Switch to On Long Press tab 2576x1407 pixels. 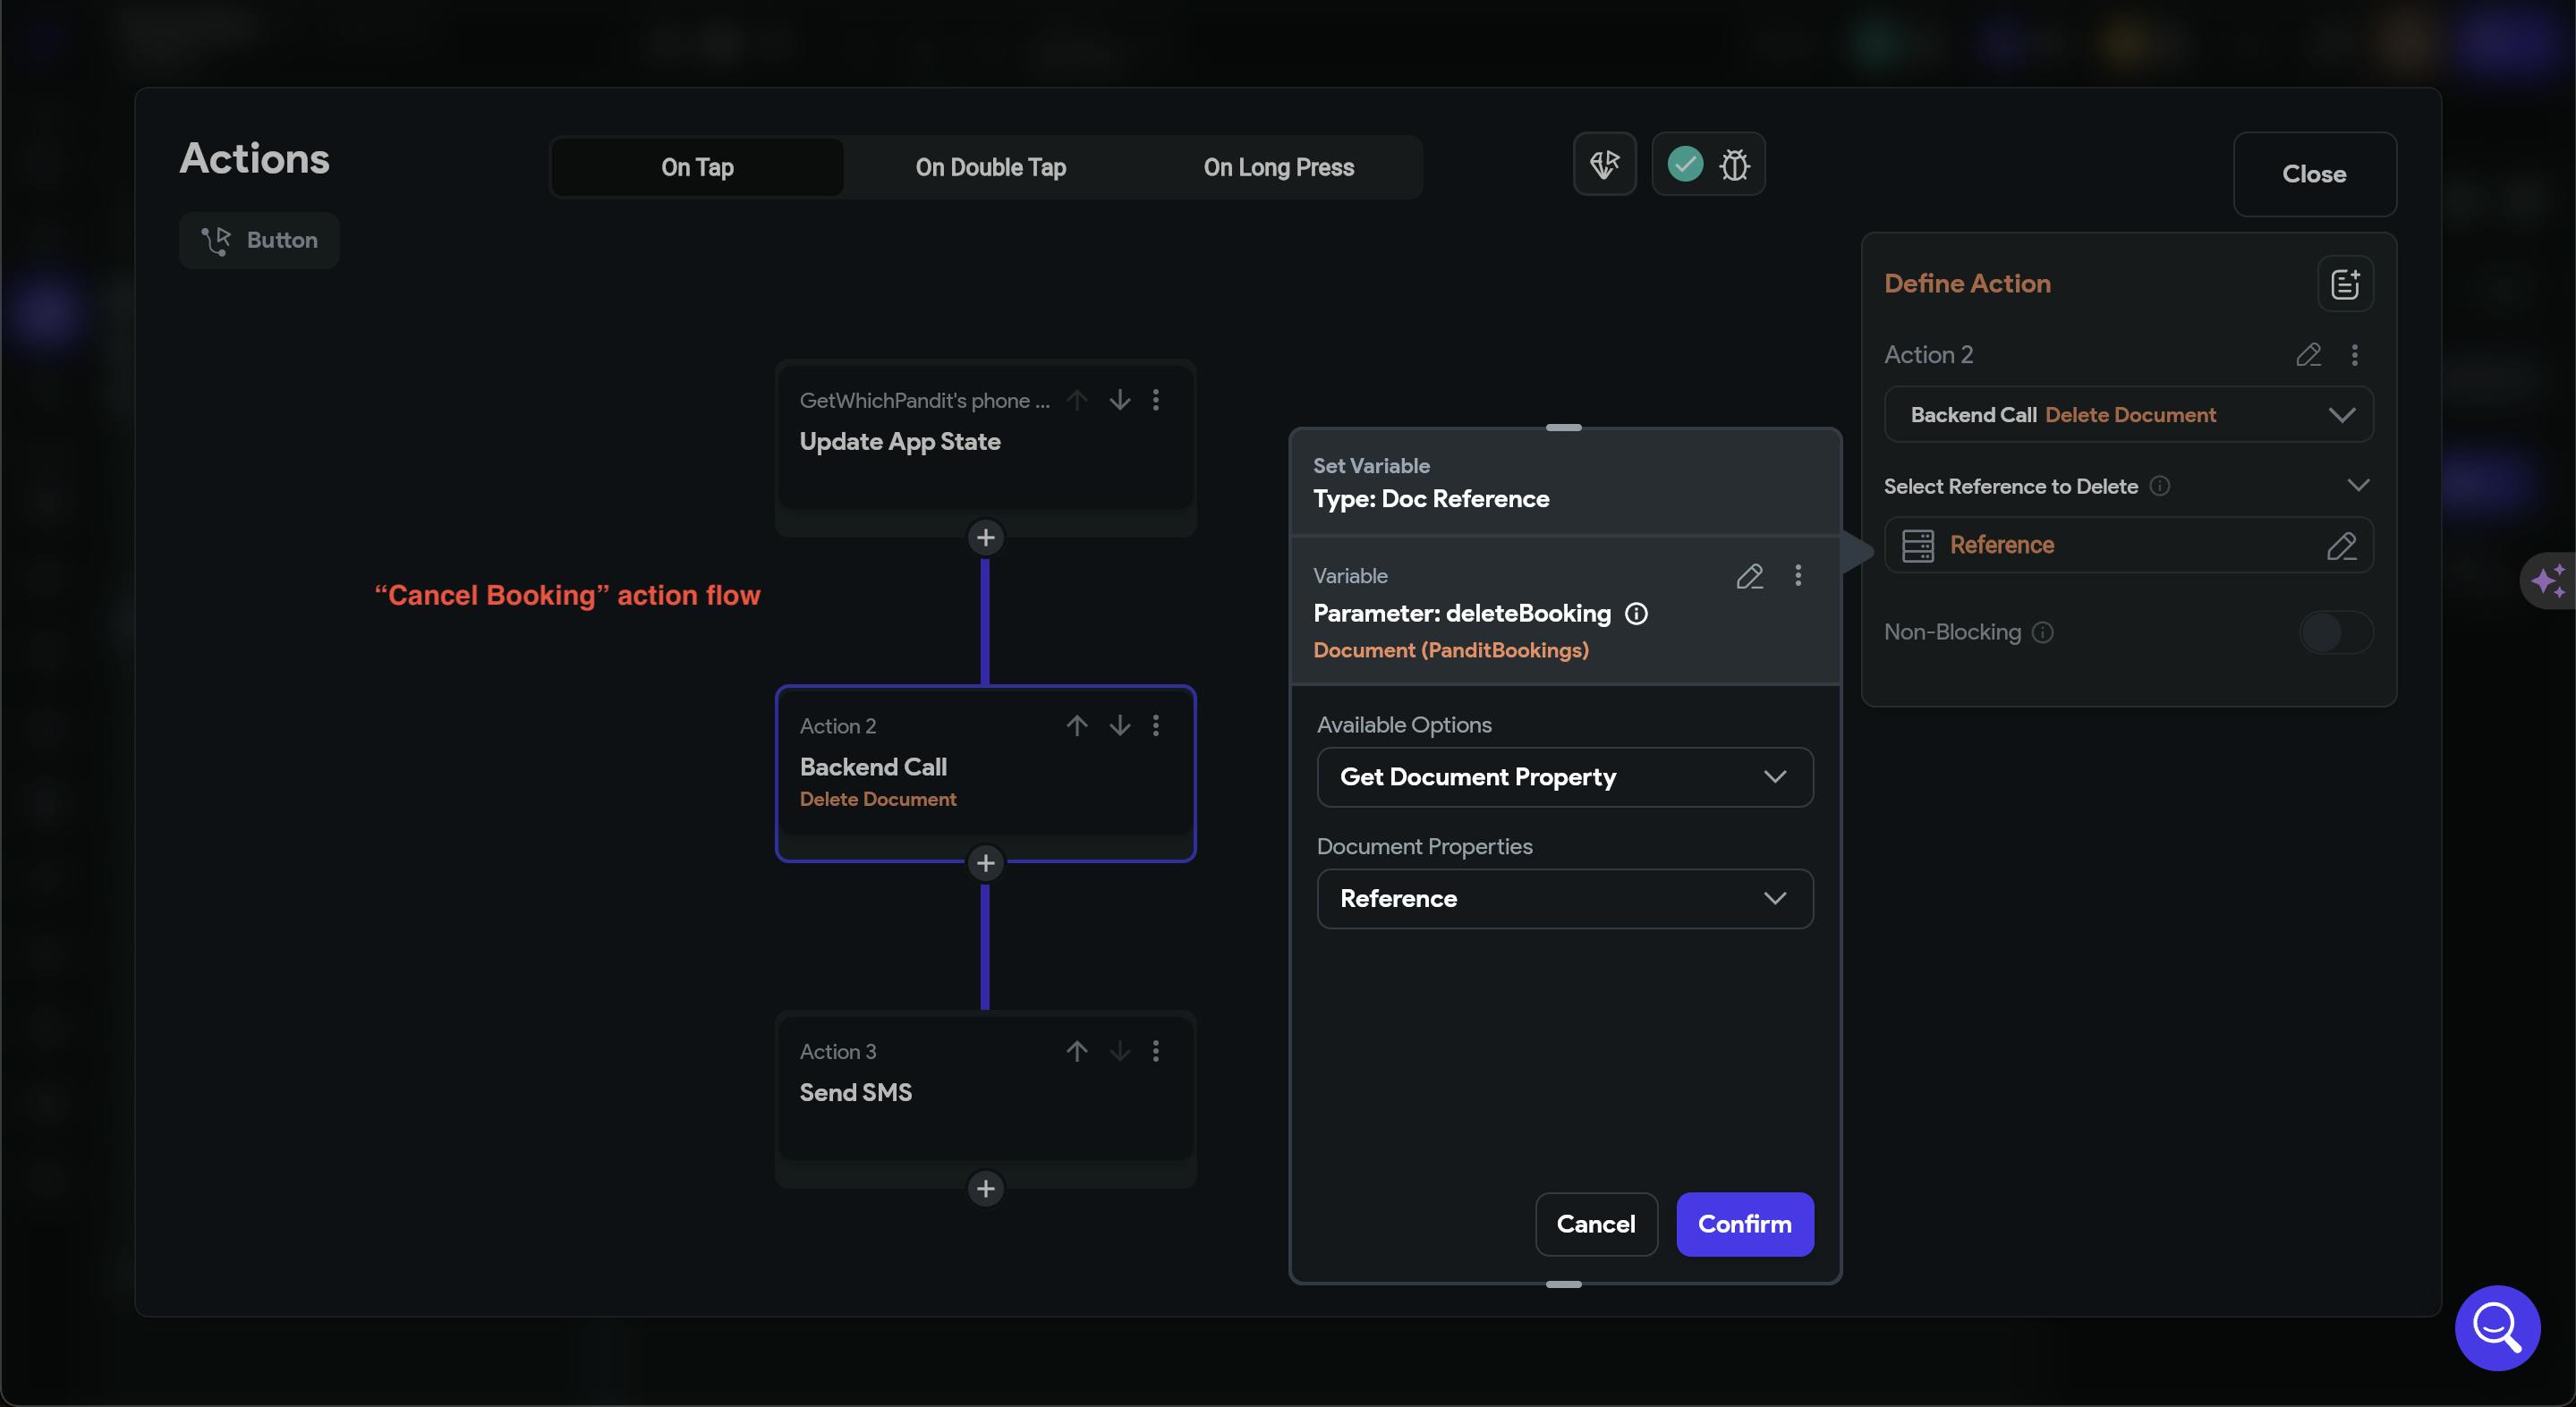point(1278,167)
